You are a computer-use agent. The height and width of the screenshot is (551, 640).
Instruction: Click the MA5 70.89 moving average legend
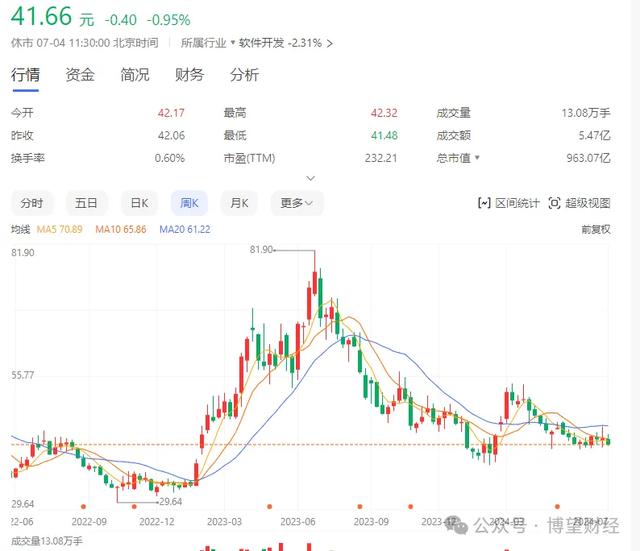(x=60, y=229)
